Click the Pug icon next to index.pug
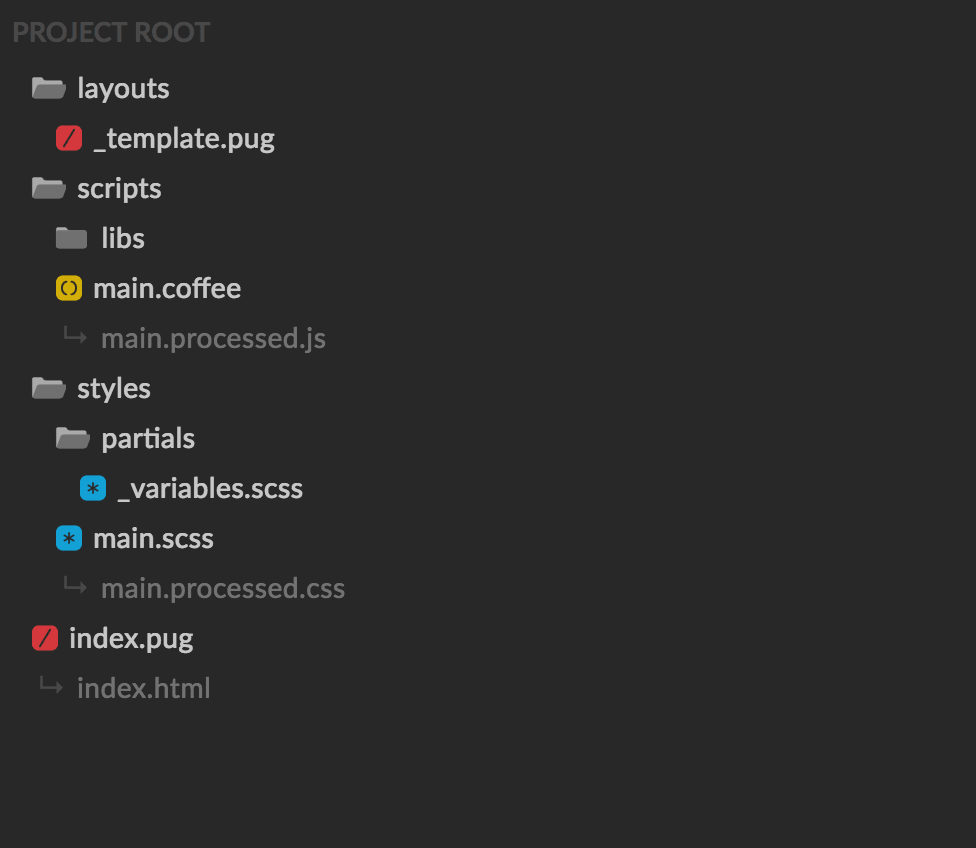This screenshot has height=848, width=976. [45, 638]
